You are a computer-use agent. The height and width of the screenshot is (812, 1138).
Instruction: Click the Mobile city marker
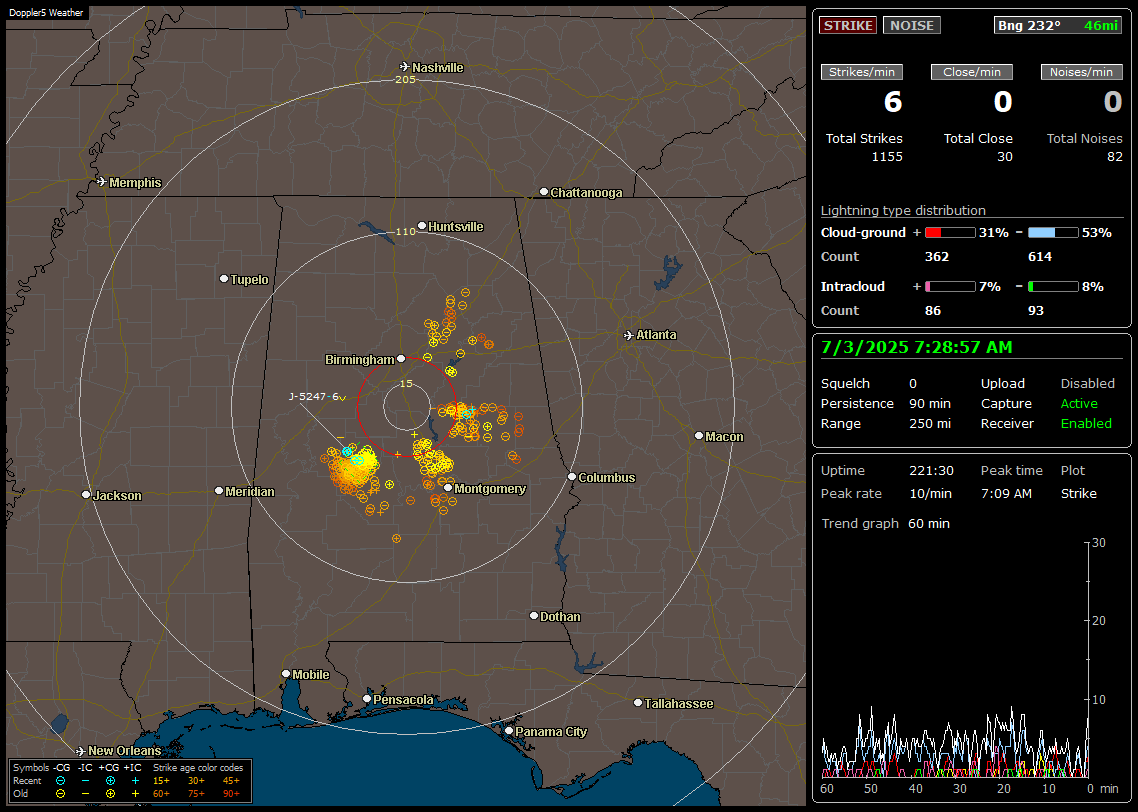(x=286, y=674)
